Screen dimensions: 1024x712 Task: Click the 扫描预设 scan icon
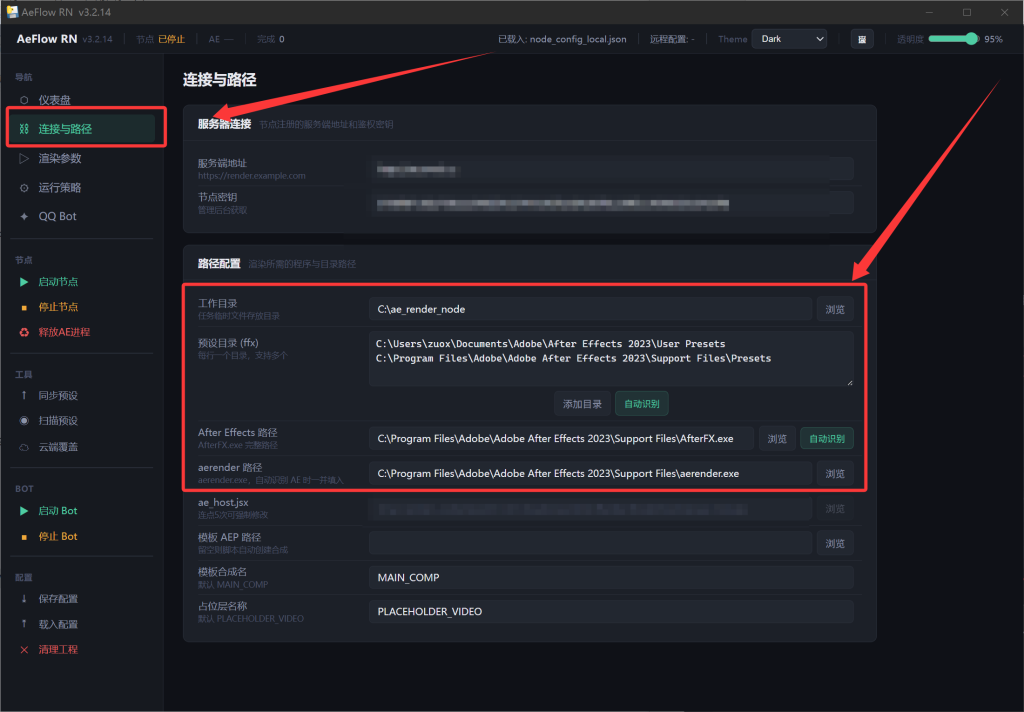(24, 421)
